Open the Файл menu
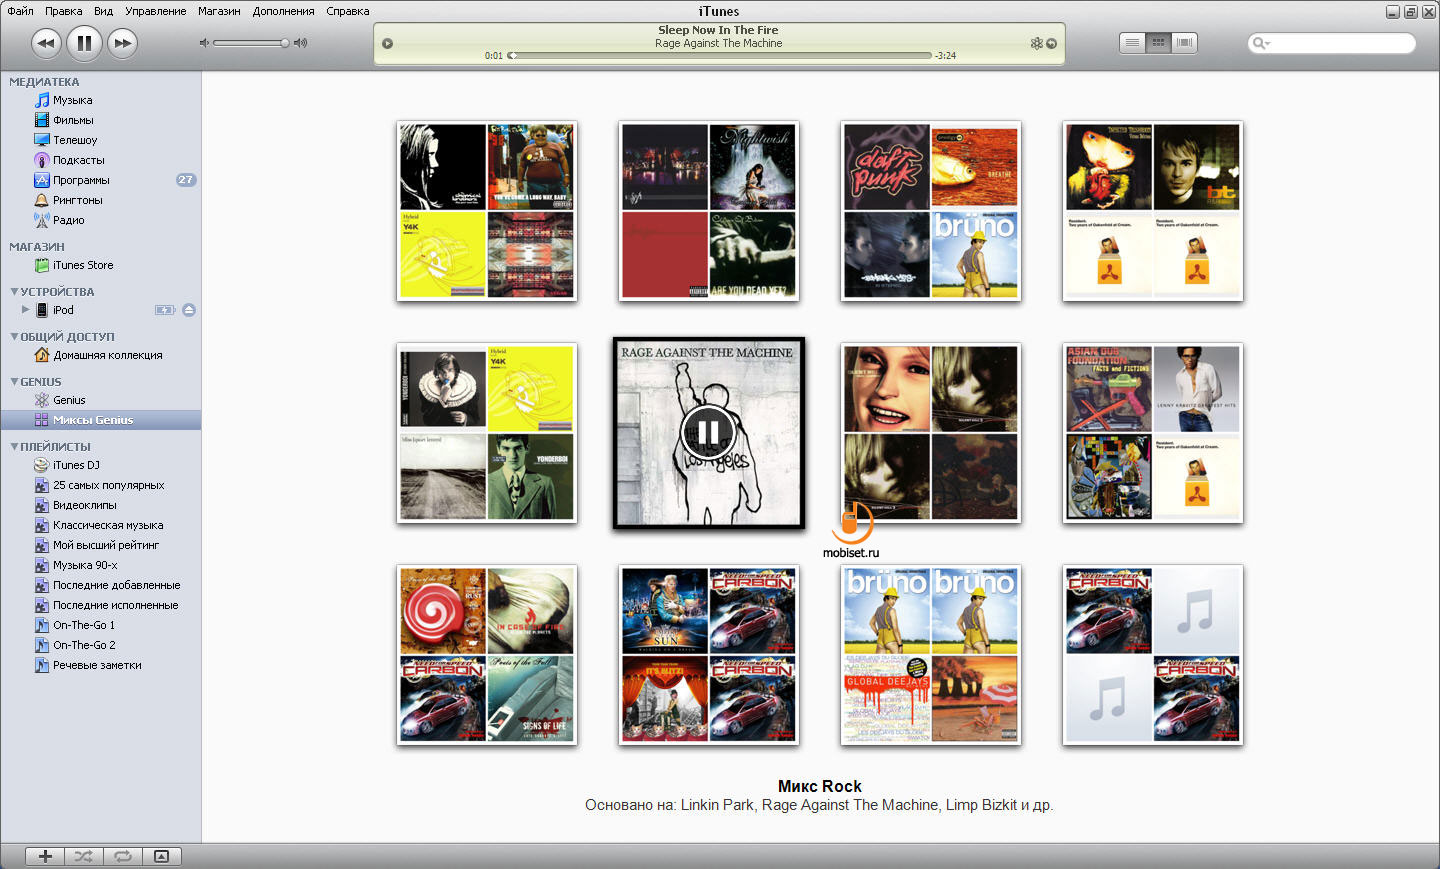 tap(20, 11)
